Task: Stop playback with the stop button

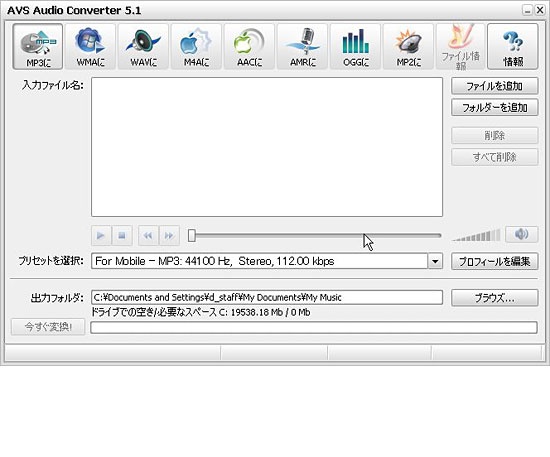Action: (122, 235)
